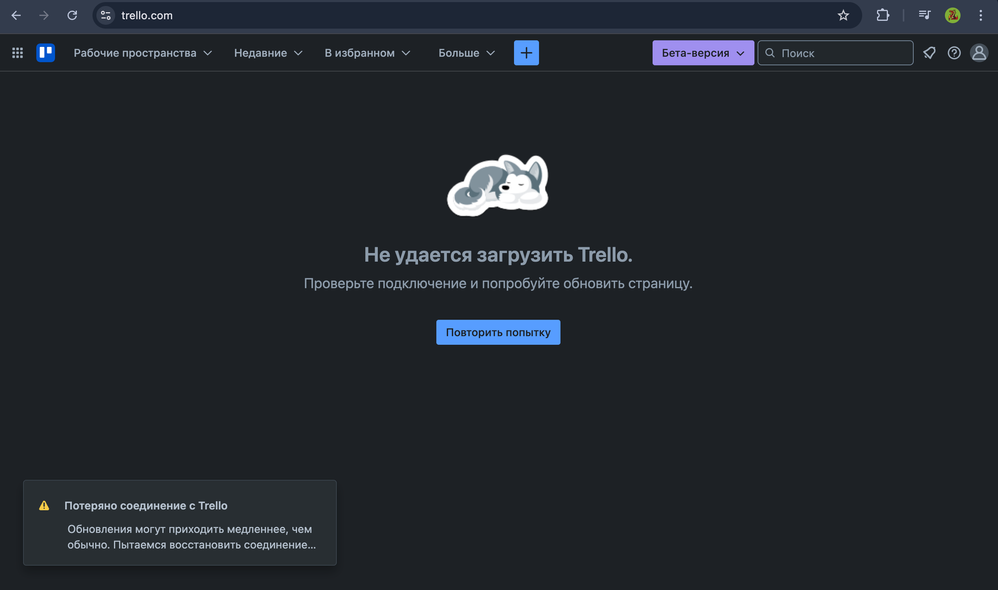Viewport: 998px width, 590px height.
Task: Open the Trello account avatar menu
Action: [x=979, y=53]
